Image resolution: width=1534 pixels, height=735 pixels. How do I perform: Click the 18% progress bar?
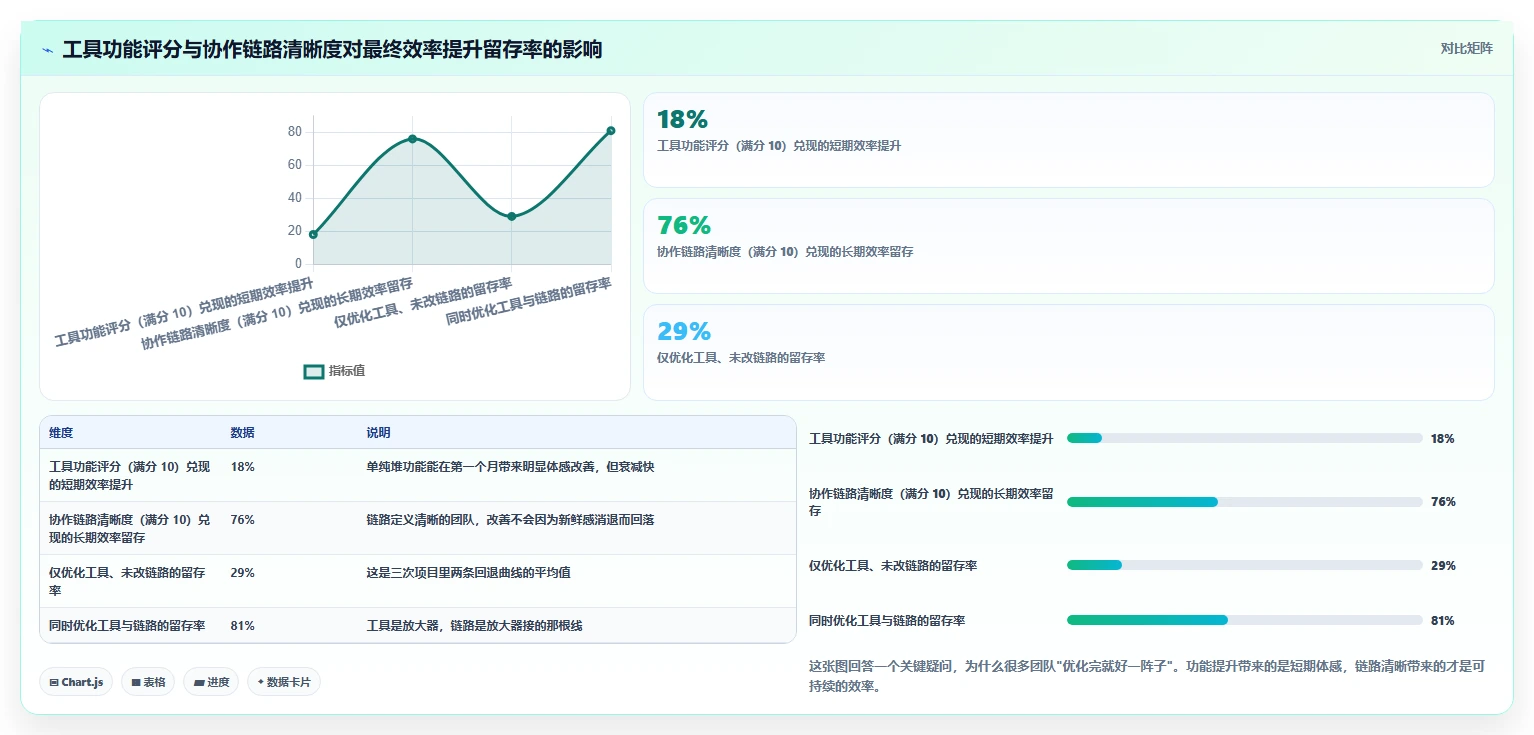point(1244,438)
